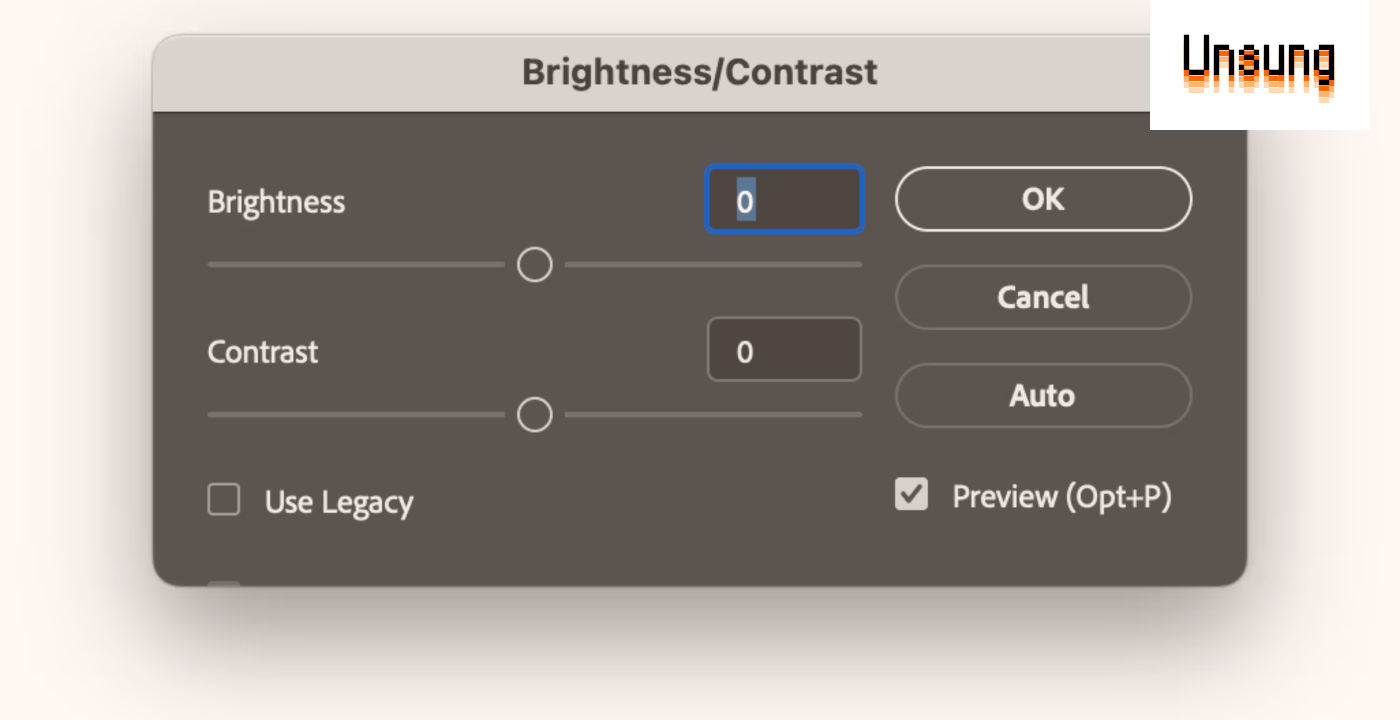1400x720 pixels.
Task: Dismiss the dialog with Cancel
Action: [x=1043, y=297]
